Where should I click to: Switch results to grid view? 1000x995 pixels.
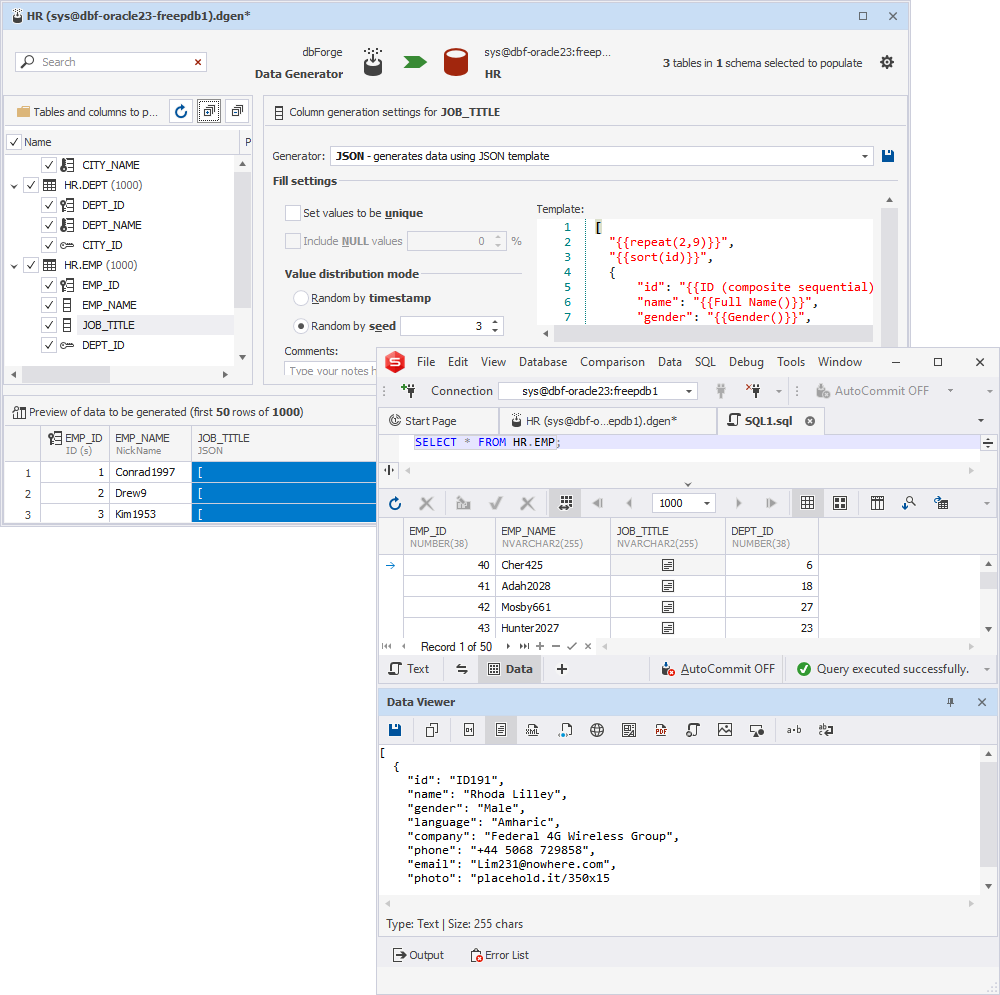(x=807, y=503)
